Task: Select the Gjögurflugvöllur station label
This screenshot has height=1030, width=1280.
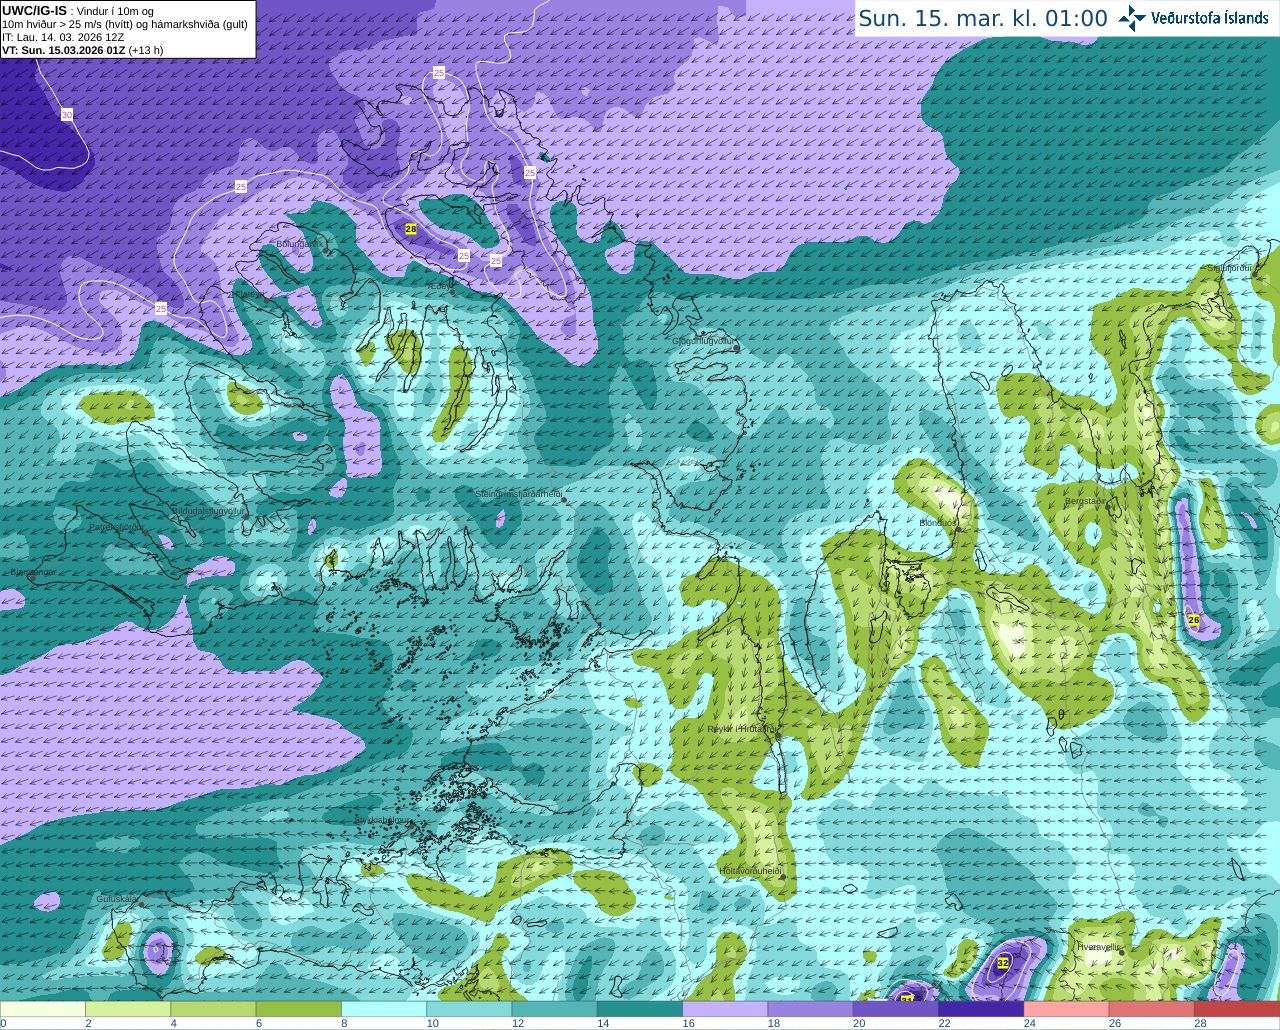Action: (x=703, y=341)
